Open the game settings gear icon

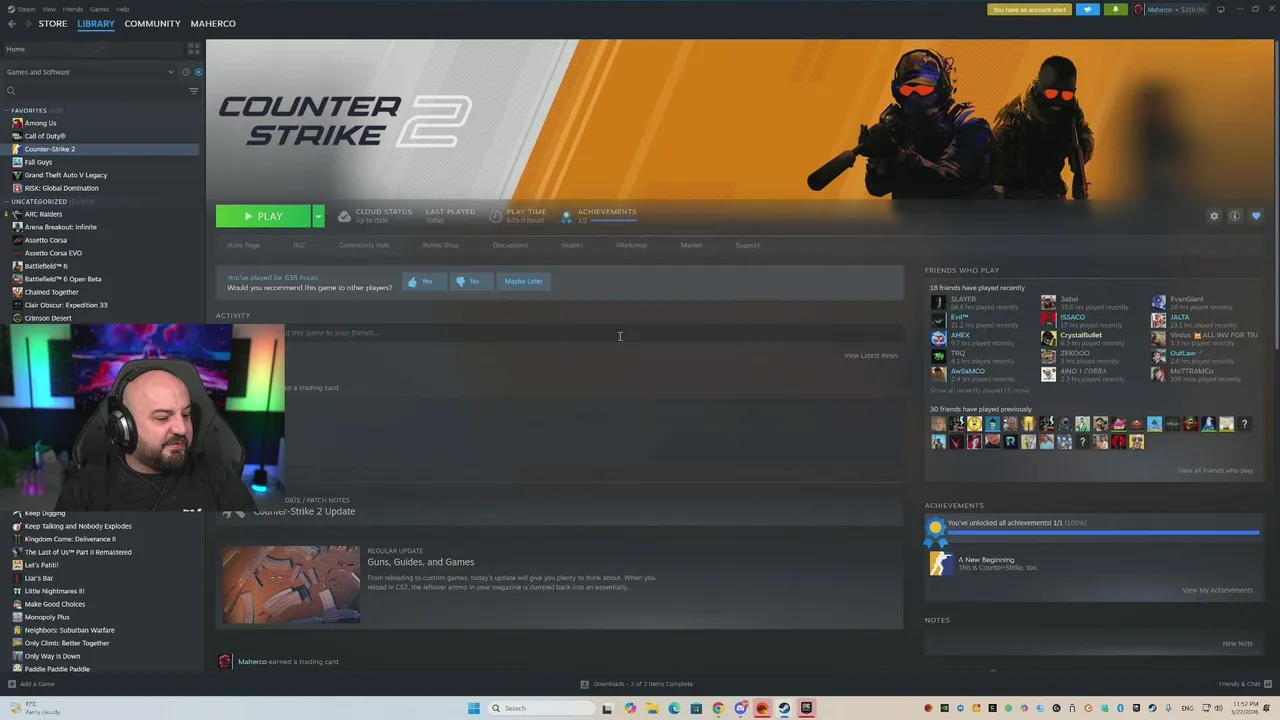pyautogui.click(x=1214, y=216)
